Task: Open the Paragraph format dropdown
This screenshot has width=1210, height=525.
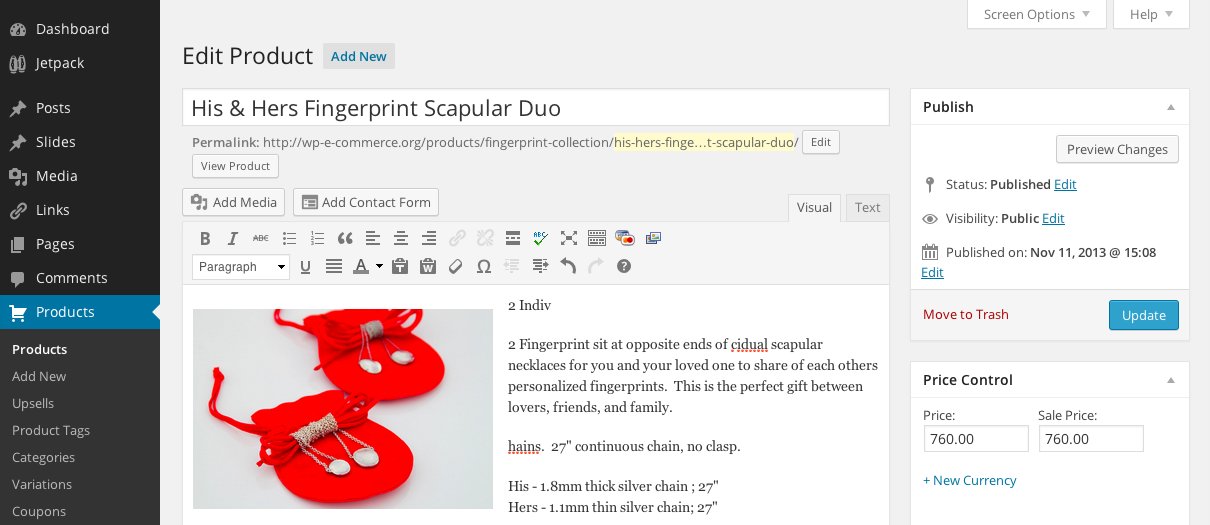Action: pyautogui.click(x=240, y=267)
